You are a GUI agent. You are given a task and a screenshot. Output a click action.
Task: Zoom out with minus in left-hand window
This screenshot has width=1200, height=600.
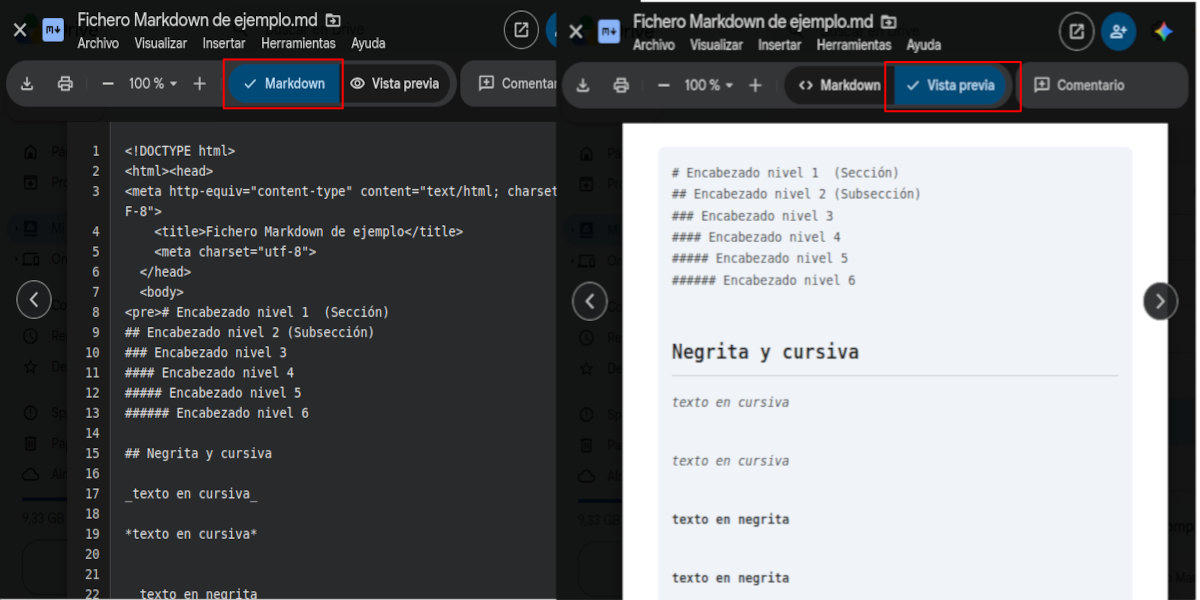pos(108,84)
